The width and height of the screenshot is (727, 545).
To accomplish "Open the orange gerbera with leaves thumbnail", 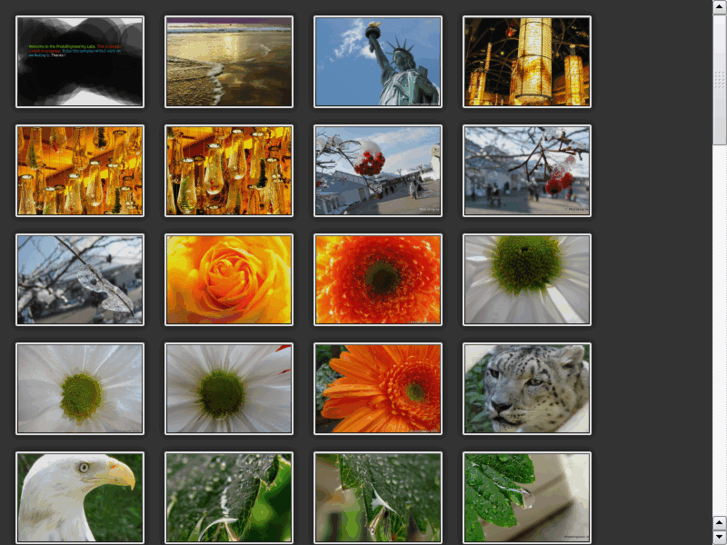I will tap(378, 389).
